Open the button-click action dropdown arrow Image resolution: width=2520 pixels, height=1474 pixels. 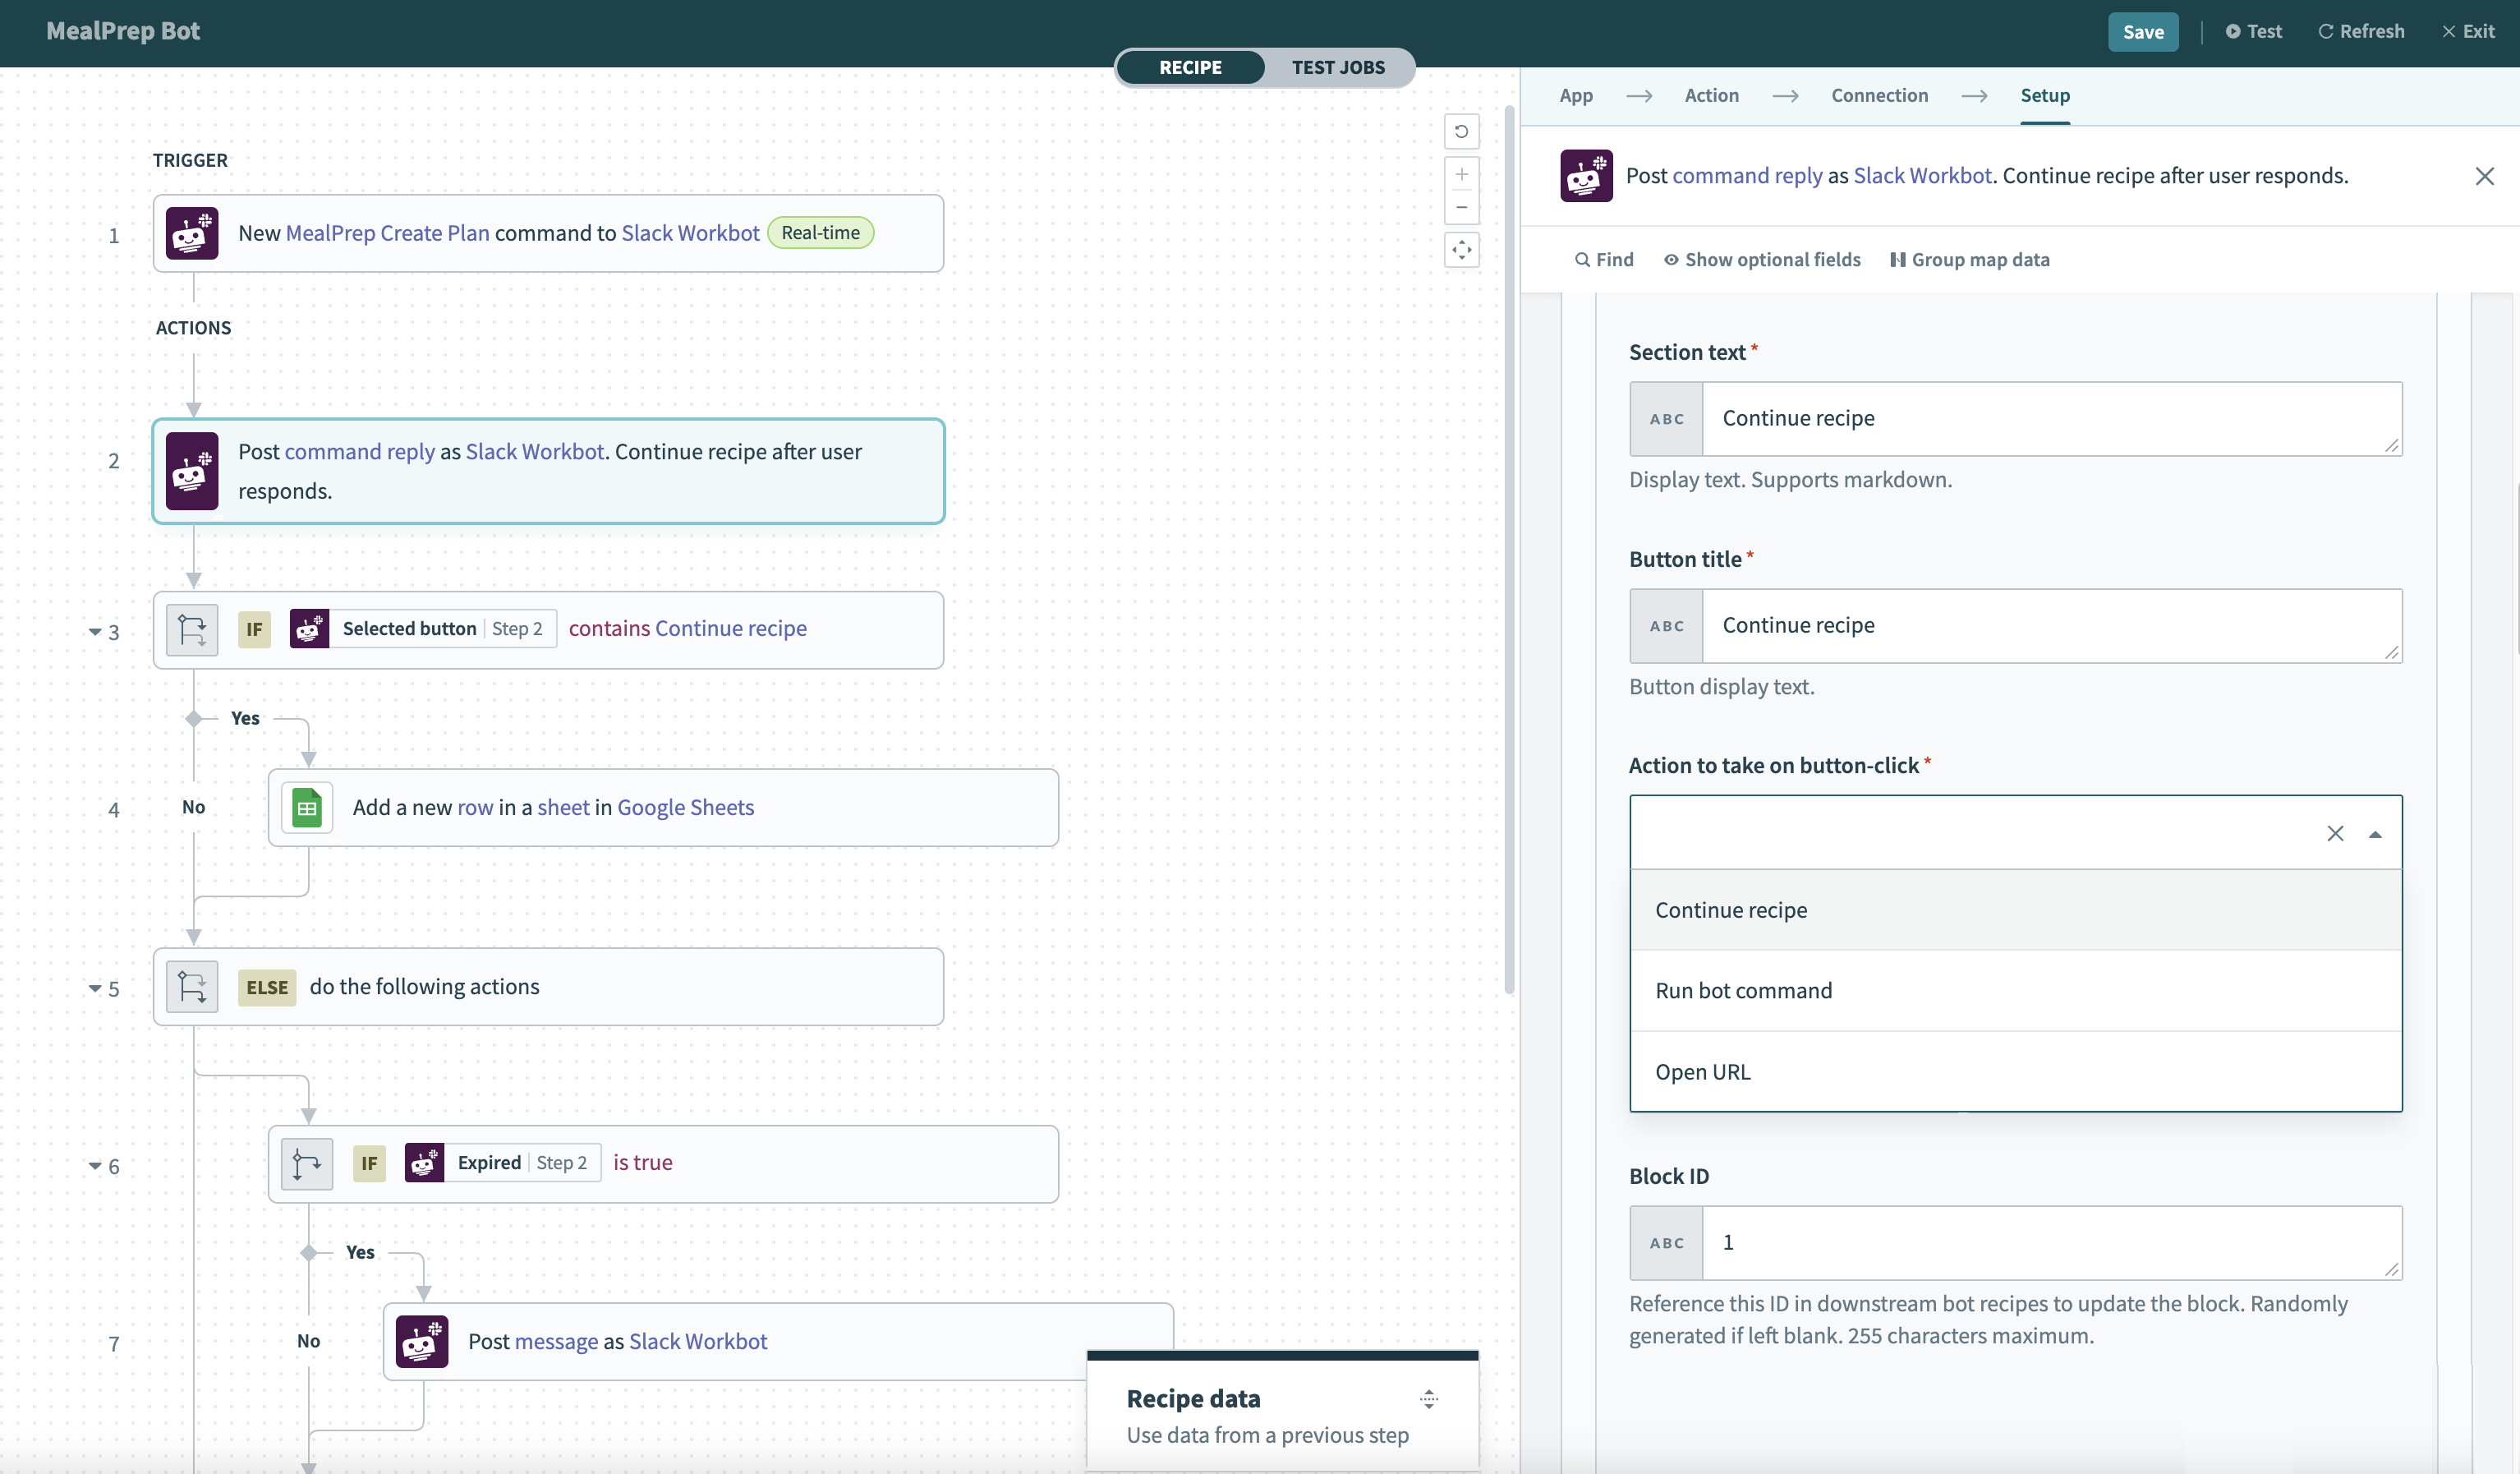pos(2376,832)
